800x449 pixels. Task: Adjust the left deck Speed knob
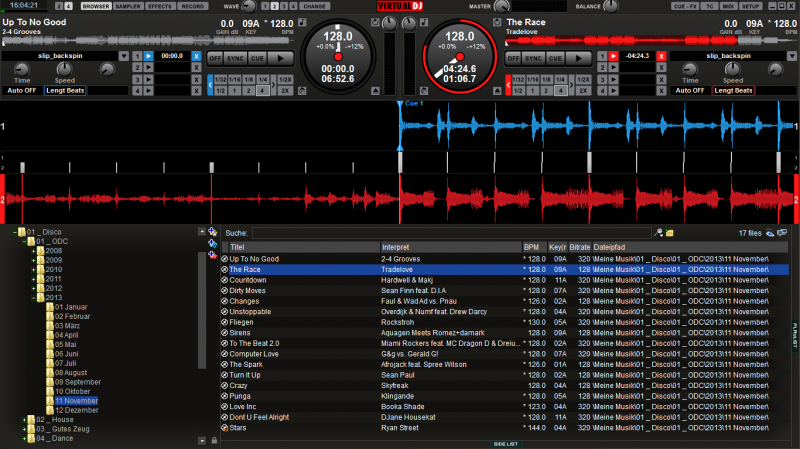64,69
